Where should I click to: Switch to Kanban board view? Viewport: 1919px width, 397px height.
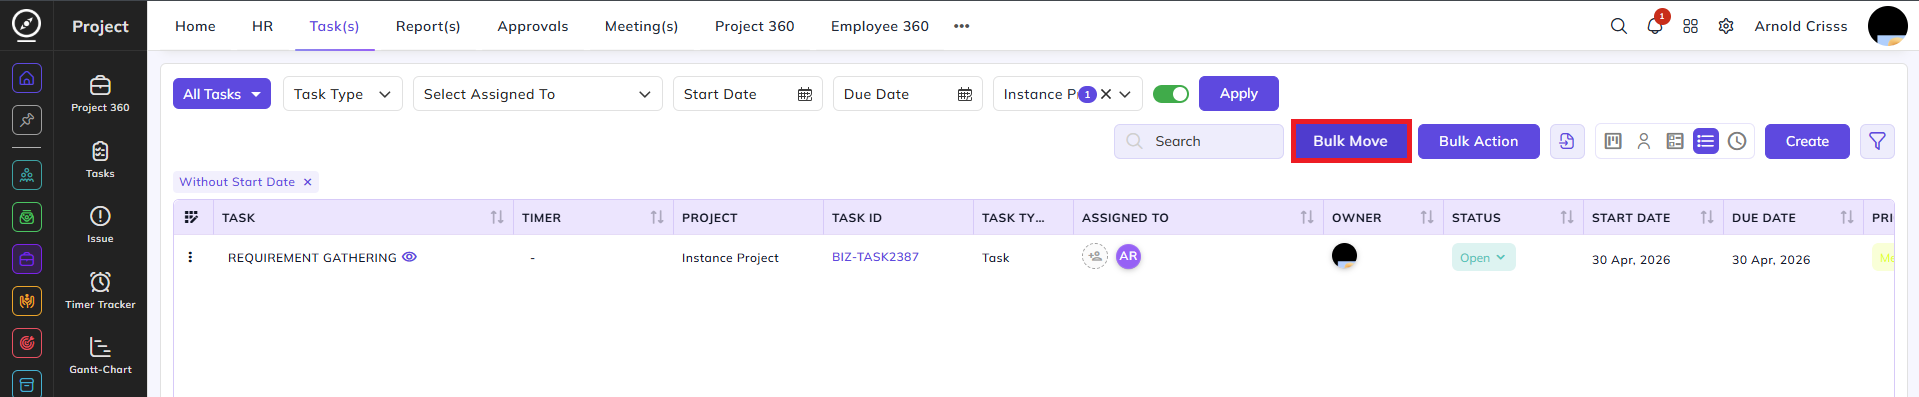click(x=1613, y=141)
